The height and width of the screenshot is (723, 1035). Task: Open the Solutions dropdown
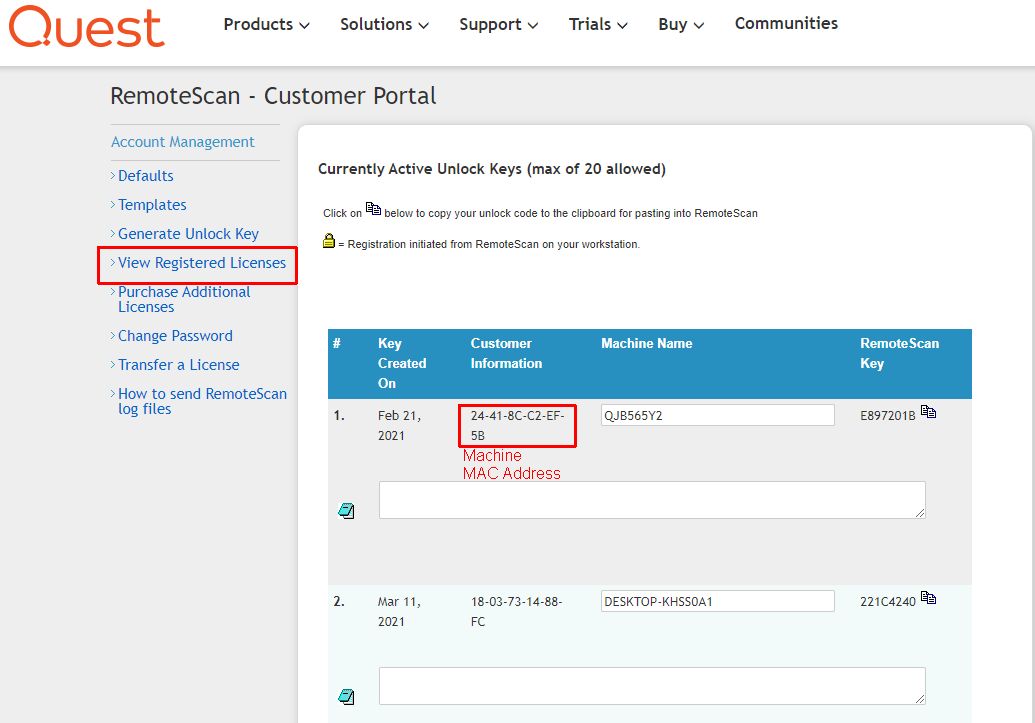pyautogui.click(x=383, y=23)
